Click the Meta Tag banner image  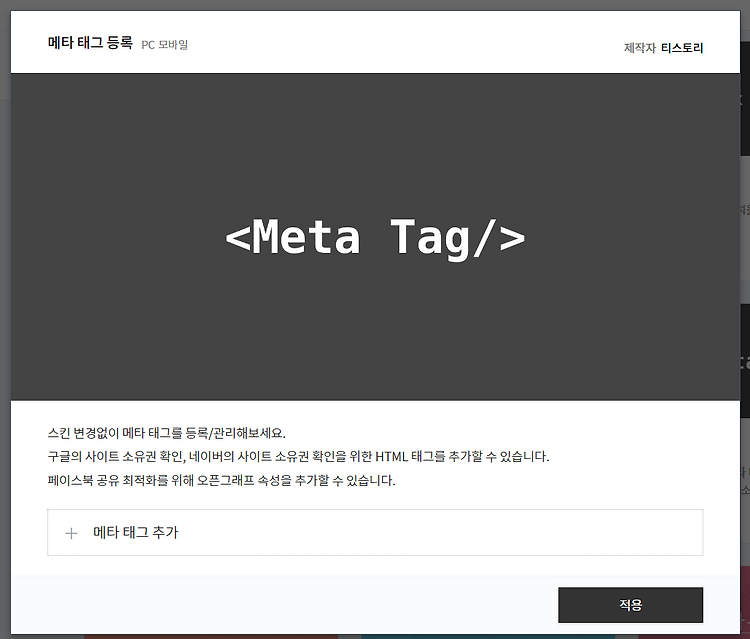tap(375, 237)
